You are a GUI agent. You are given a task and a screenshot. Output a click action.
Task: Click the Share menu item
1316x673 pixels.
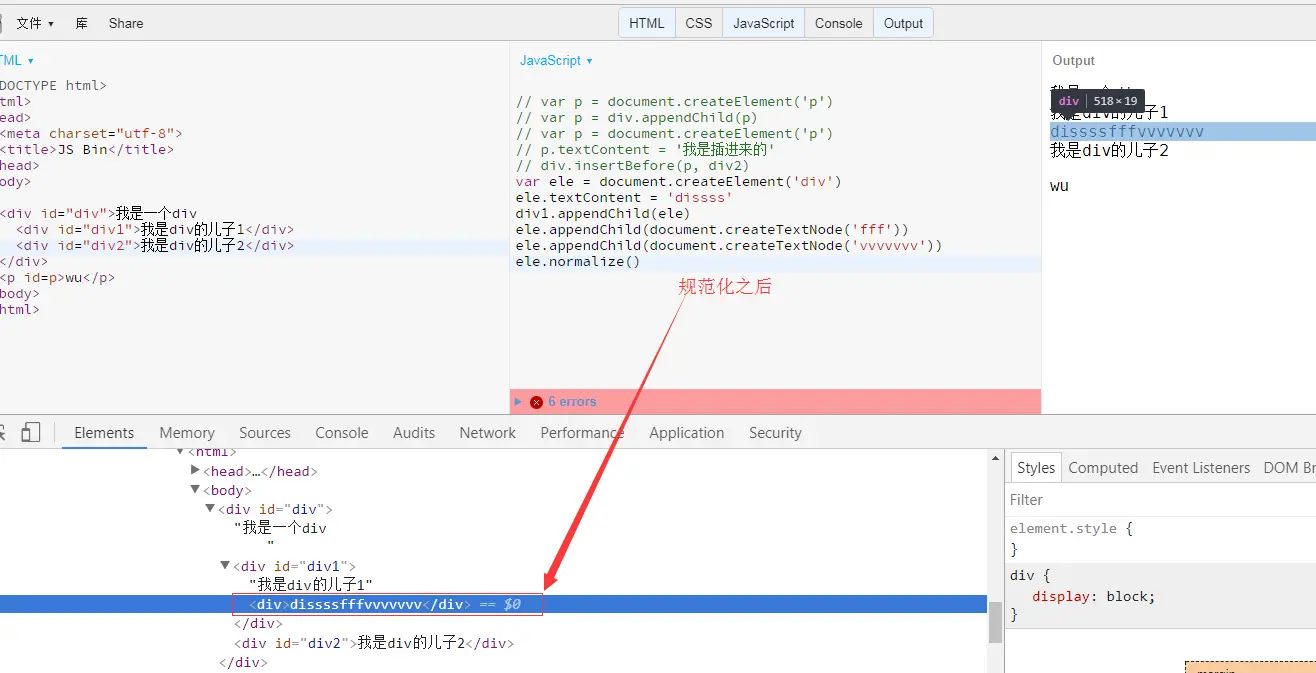click(x=126, y=23)
